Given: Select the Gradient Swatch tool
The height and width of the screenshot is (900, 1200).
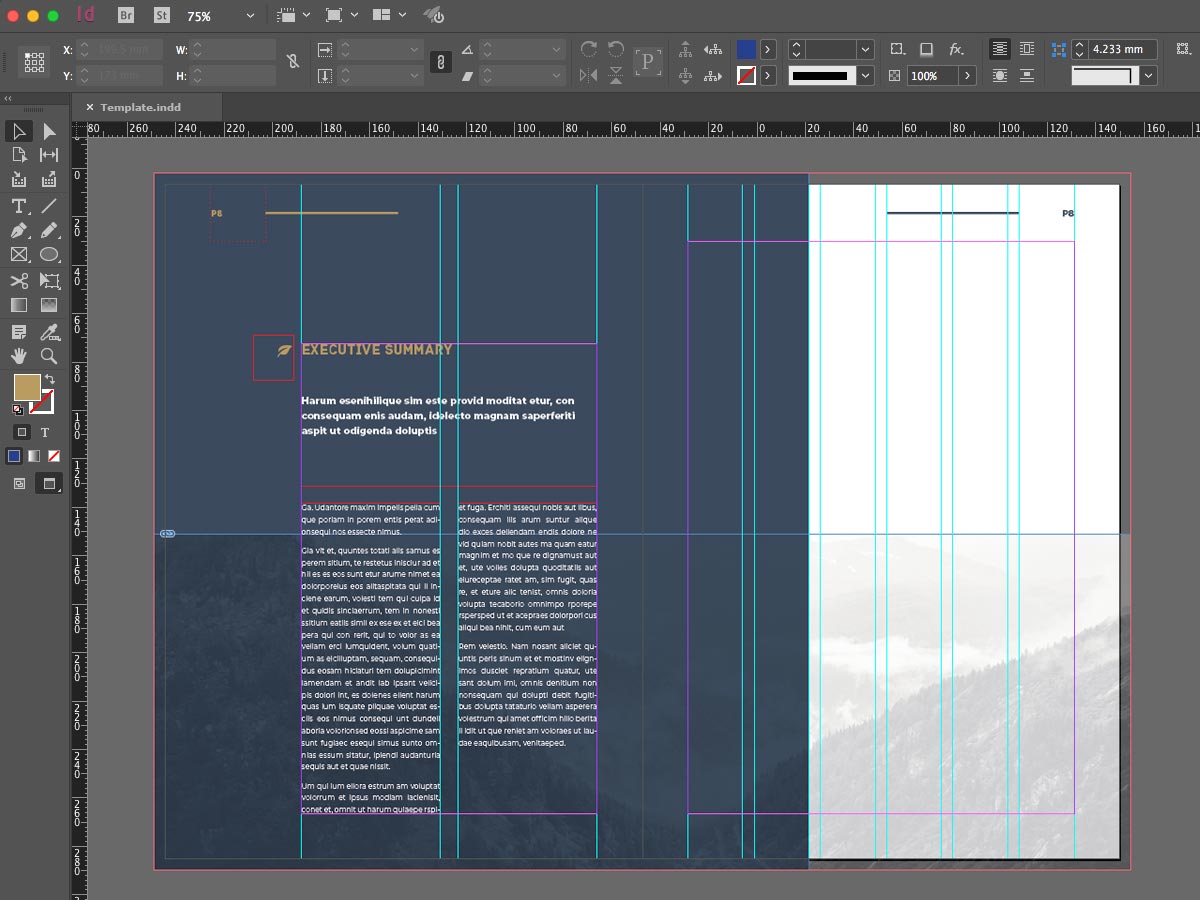Looking at the screenshot, I should click(x=19, y=305).
